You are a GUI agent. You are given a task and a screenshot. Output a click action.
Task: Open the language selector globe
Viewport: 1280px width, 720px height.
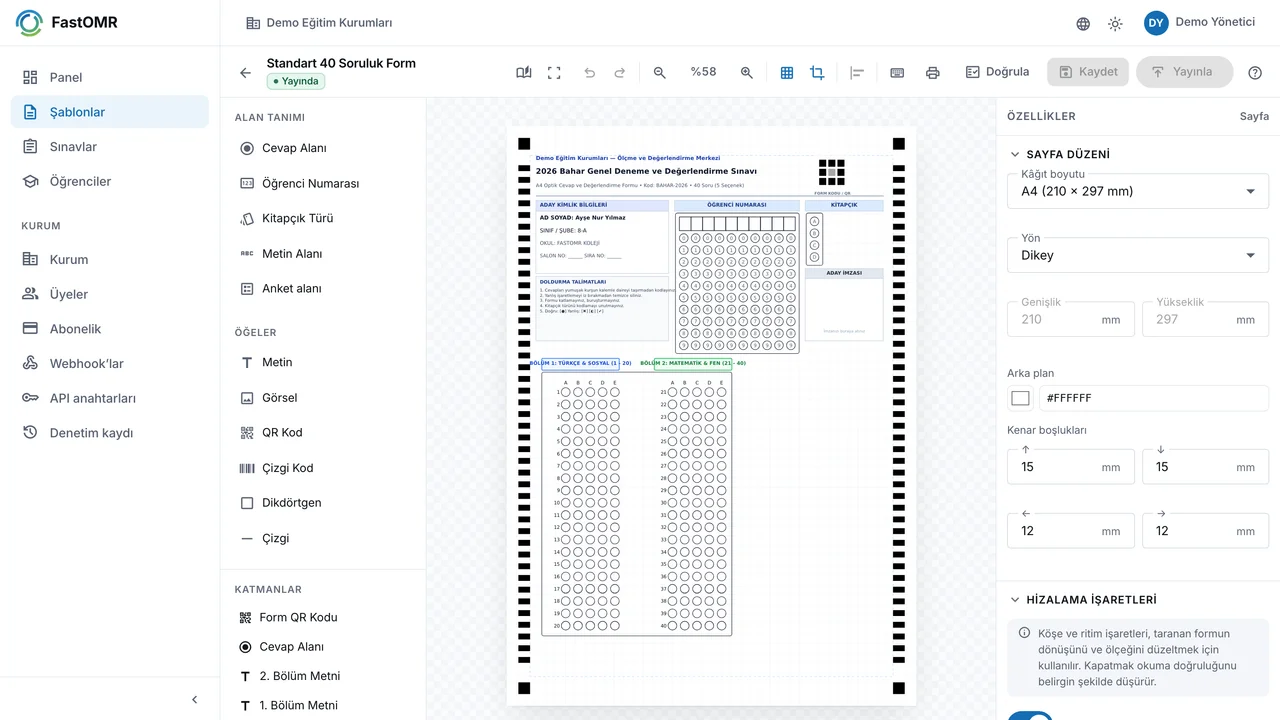(1083, 24)
